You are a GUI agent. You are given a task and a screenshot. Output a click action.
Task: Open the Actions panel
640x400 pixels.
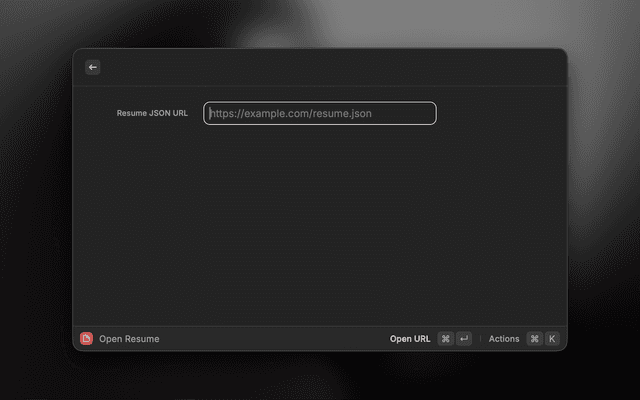tap(504, 339)
